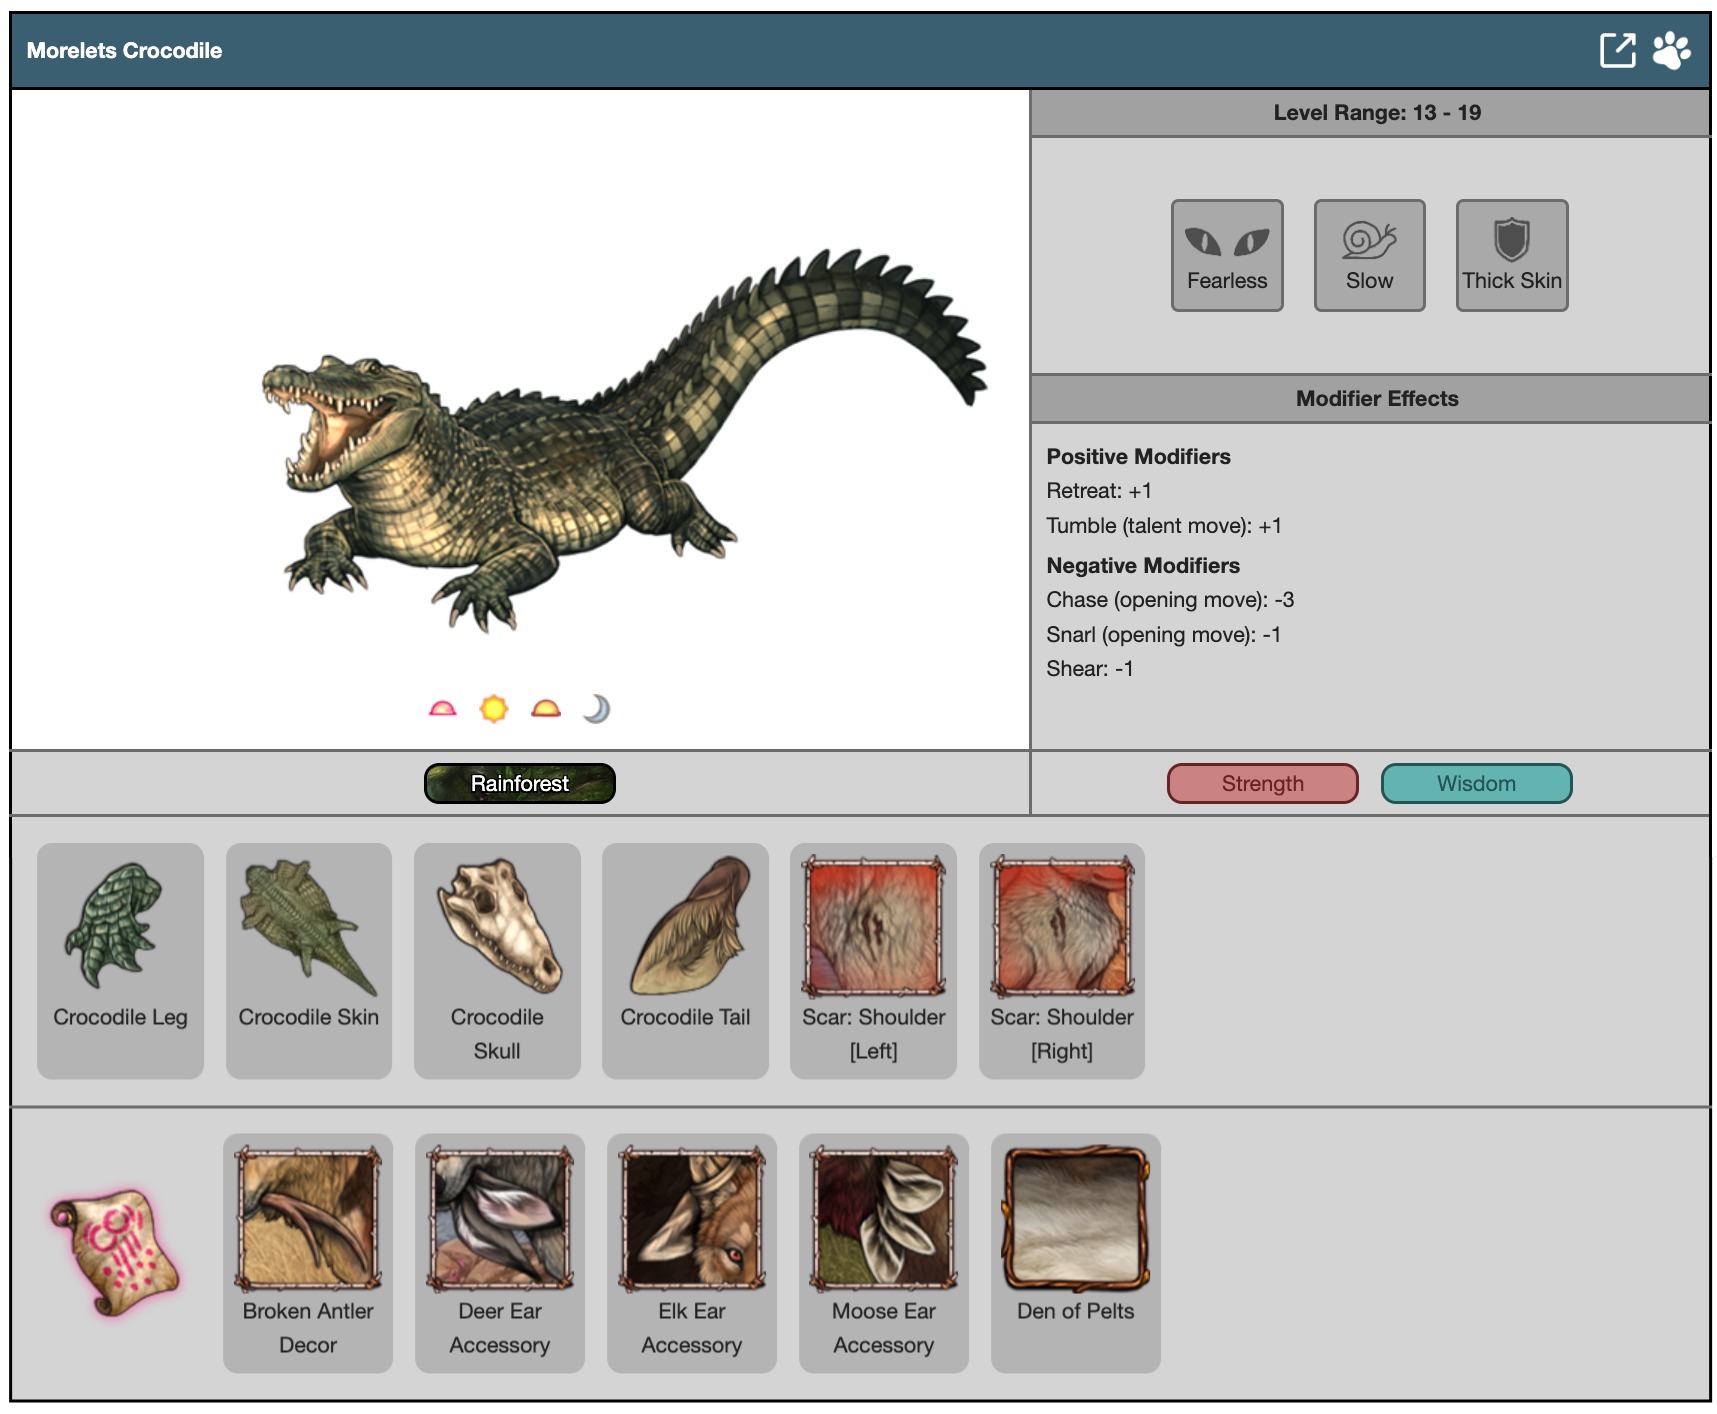
Task: Click the crescent moon night icon
Action: coord(596,709)
